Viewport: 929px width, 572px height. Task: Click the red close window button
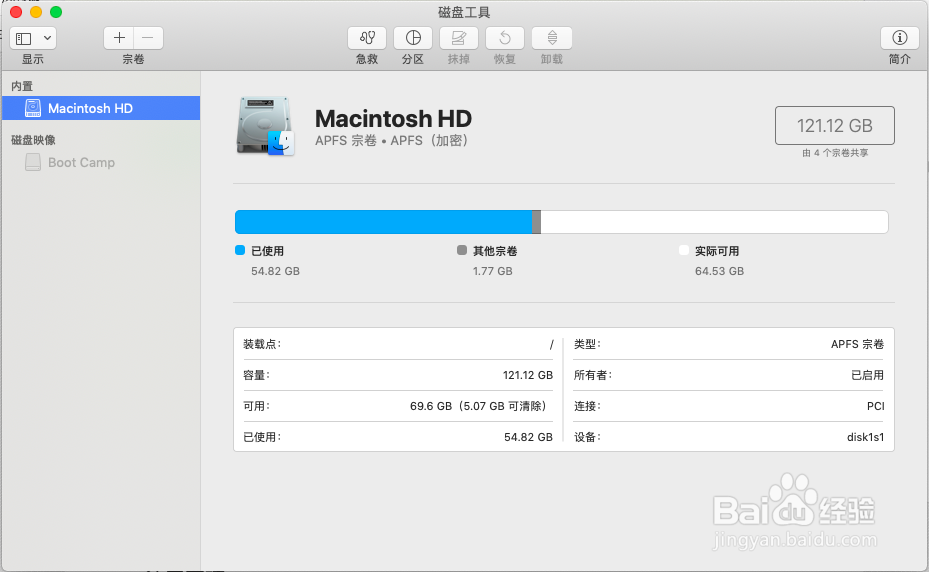tap(16, 12)
